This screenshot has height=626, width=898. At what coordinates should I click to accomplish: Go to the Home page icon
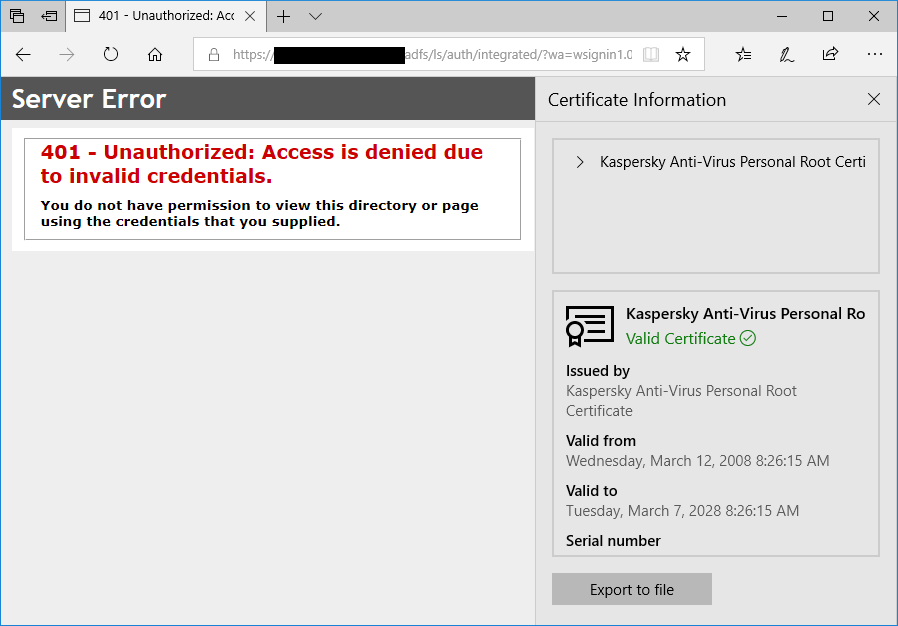tap(155, 55)
